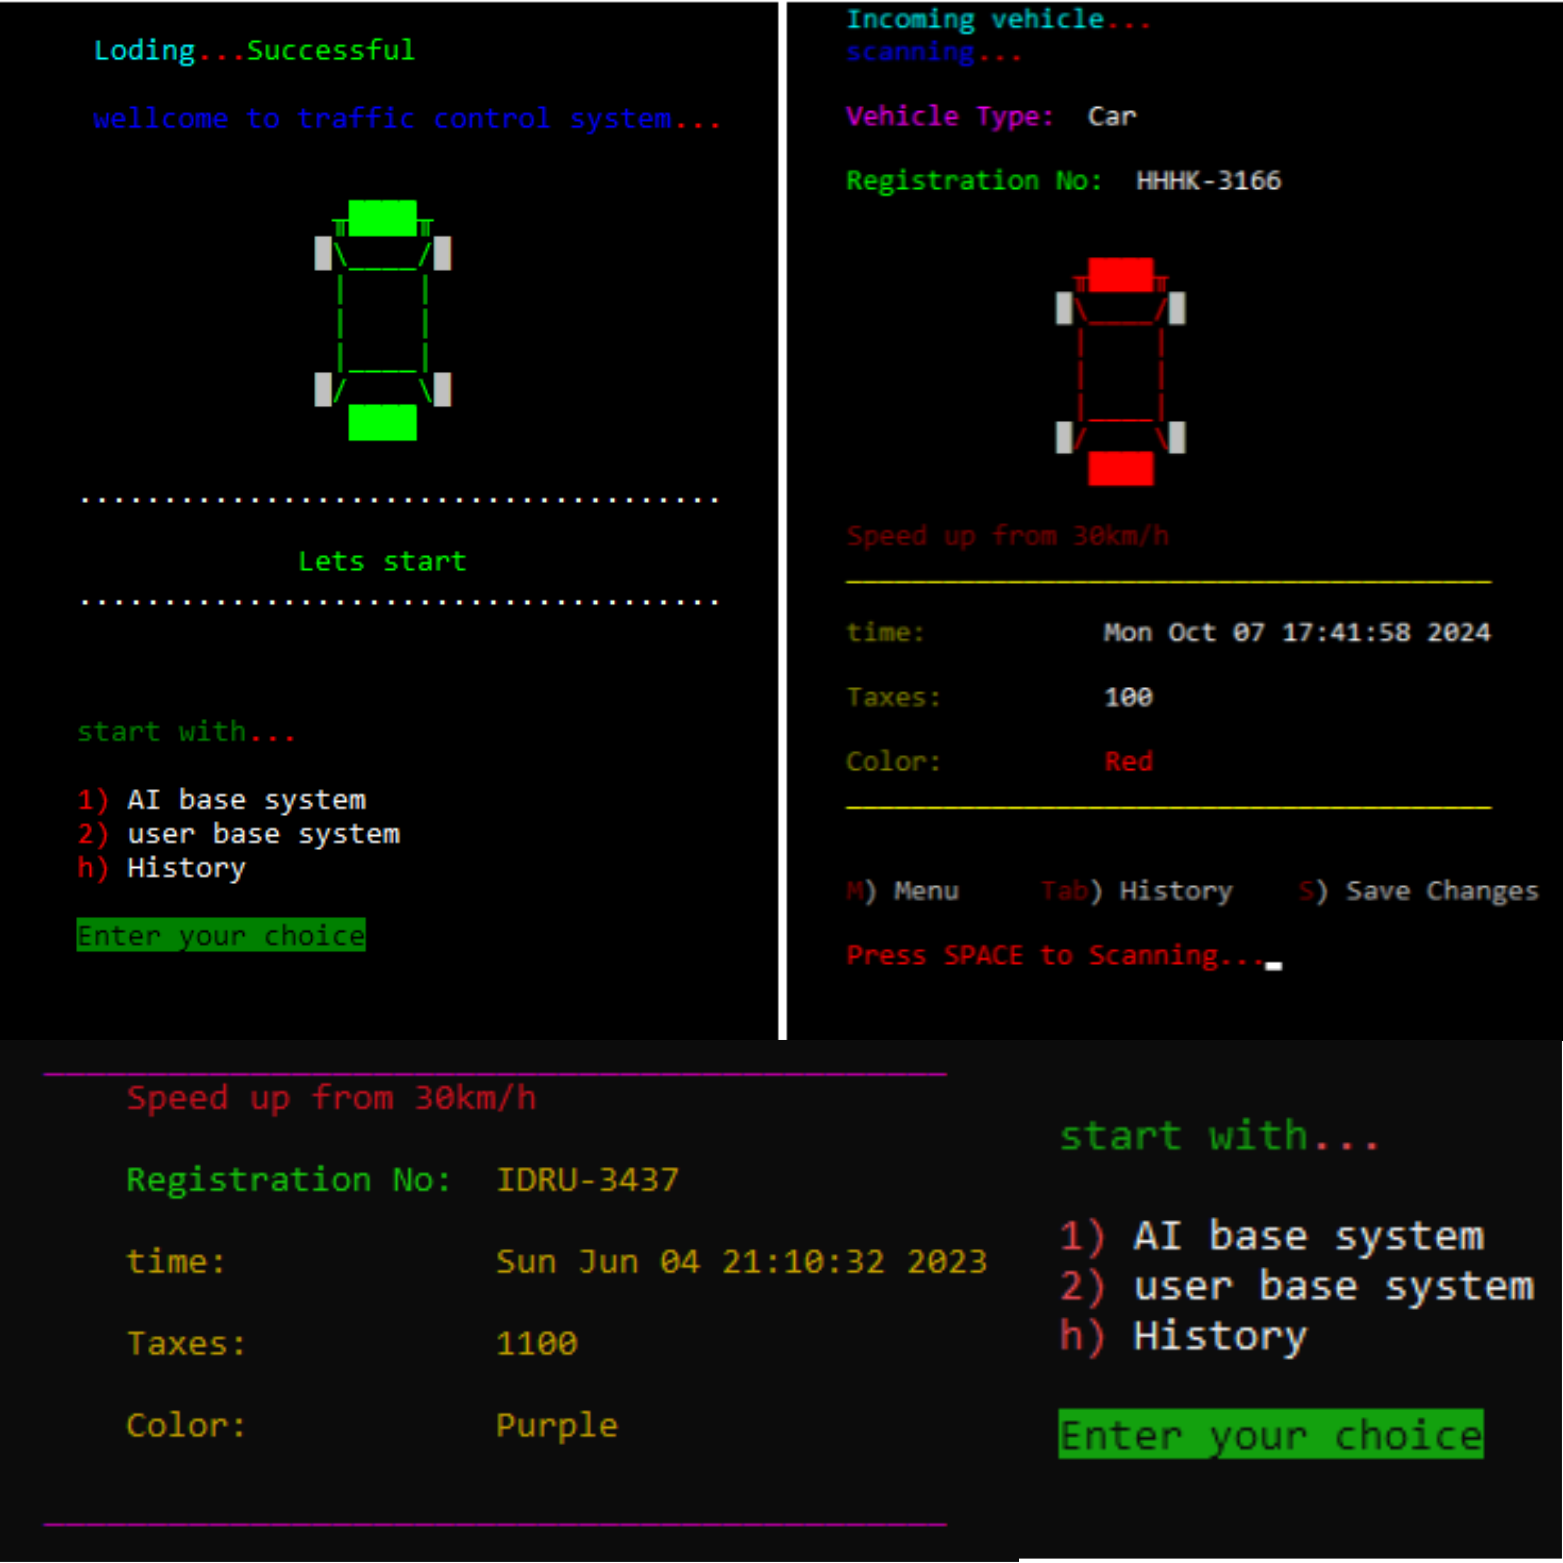This screenshot has height=1563, width=1563.
Task: Click the larger Enter your choice field
Action: (x=1270, y=1435)
